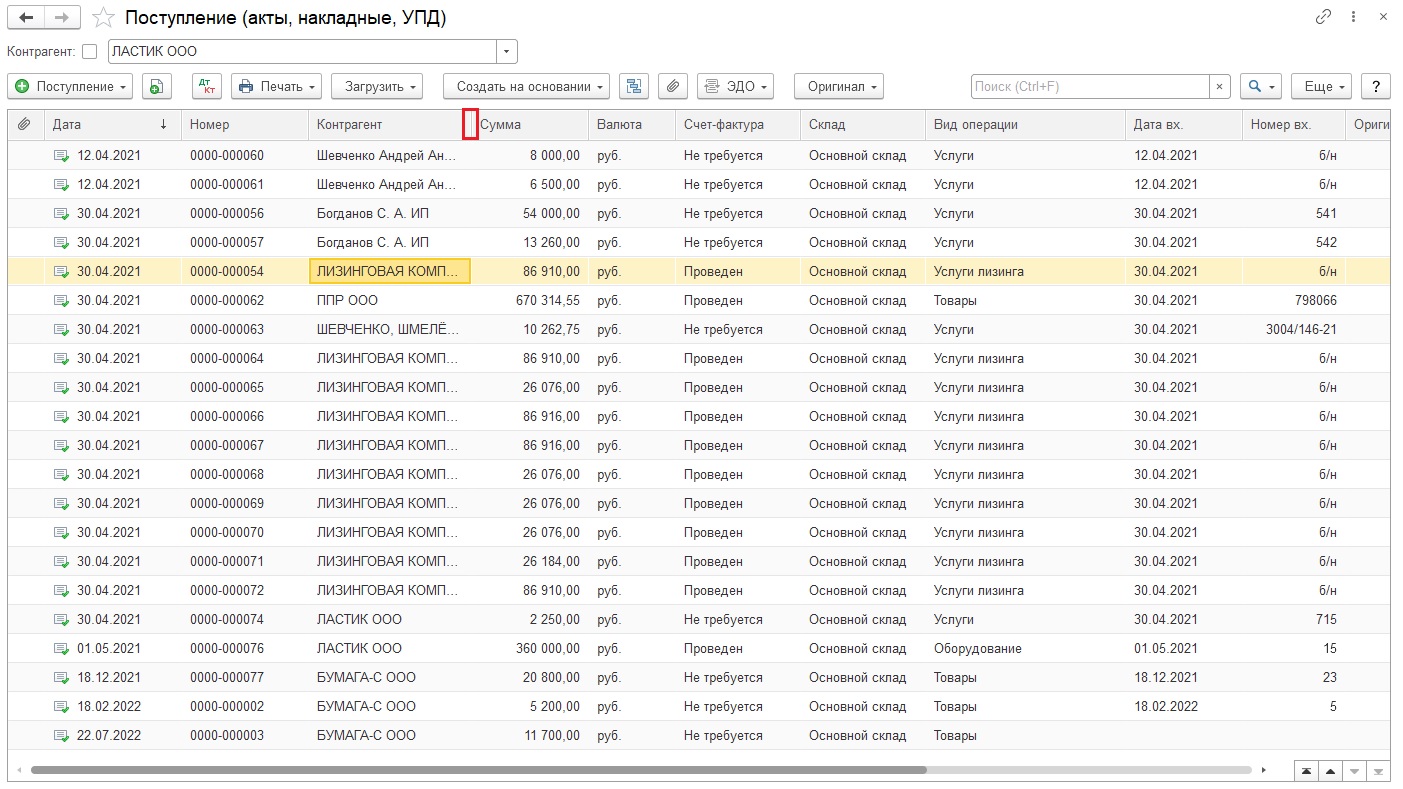This screenshot has height=789, width=1403.
Task: Click the Контрагент column header
Action: pyautogui.click(x=390, y=125)
